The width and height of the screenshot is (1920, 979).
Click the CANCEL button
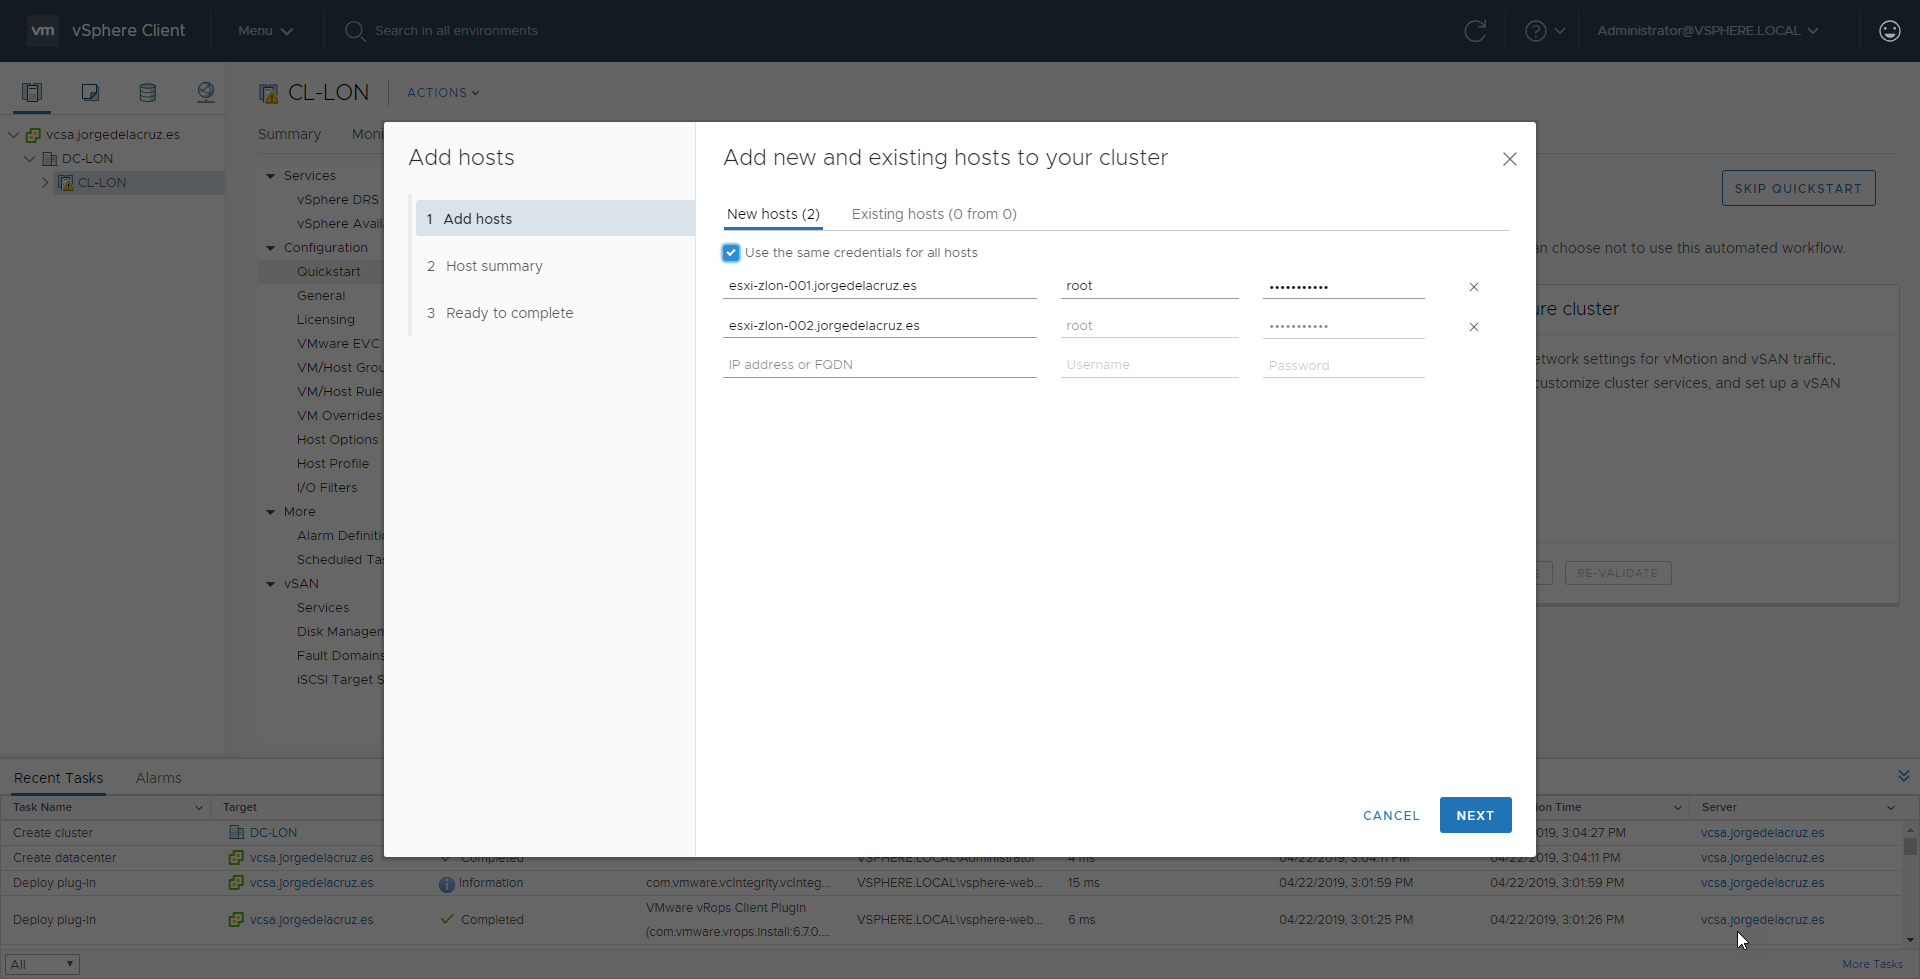[x=1391, y=816]
